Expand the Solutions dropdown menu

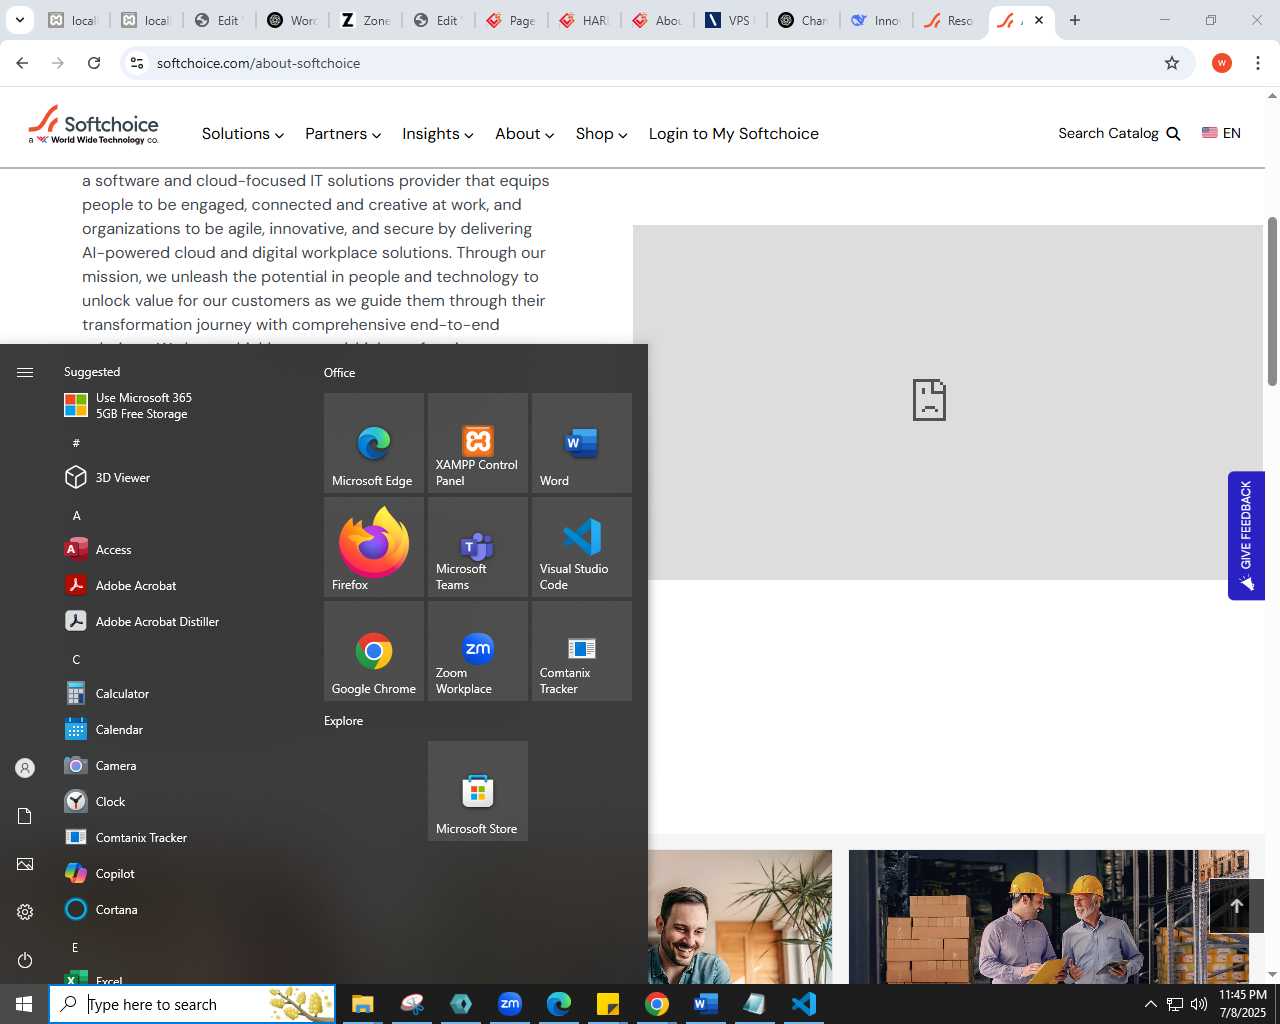coord(243,134)
